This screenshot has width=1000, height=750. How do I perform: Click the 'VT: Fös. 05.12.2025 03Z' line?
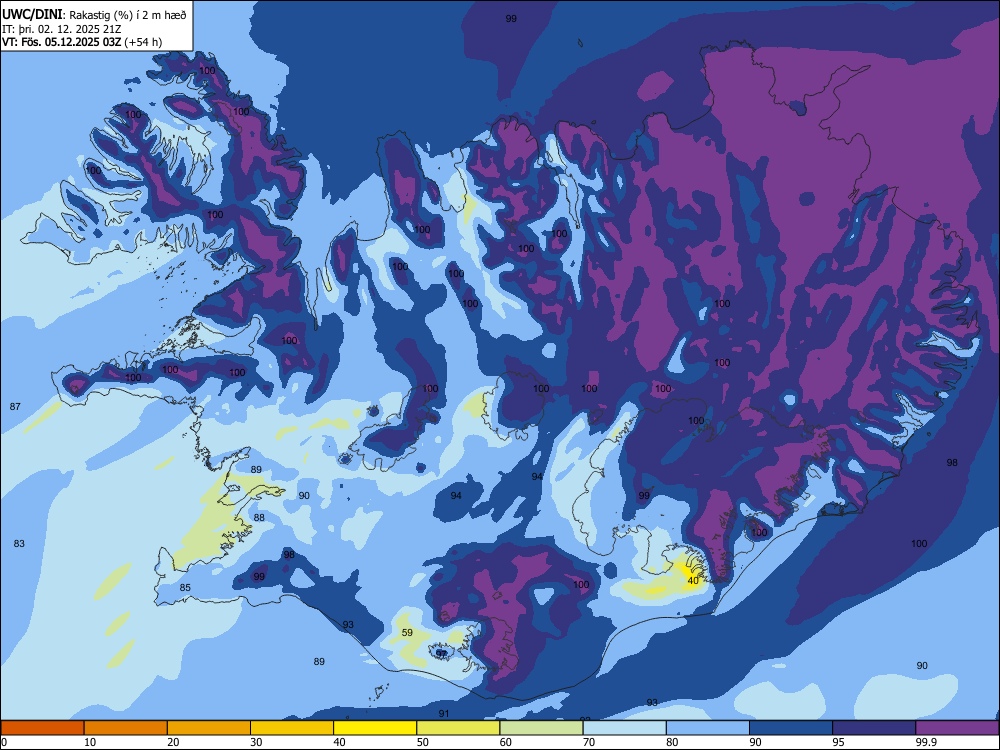(61, 42)
